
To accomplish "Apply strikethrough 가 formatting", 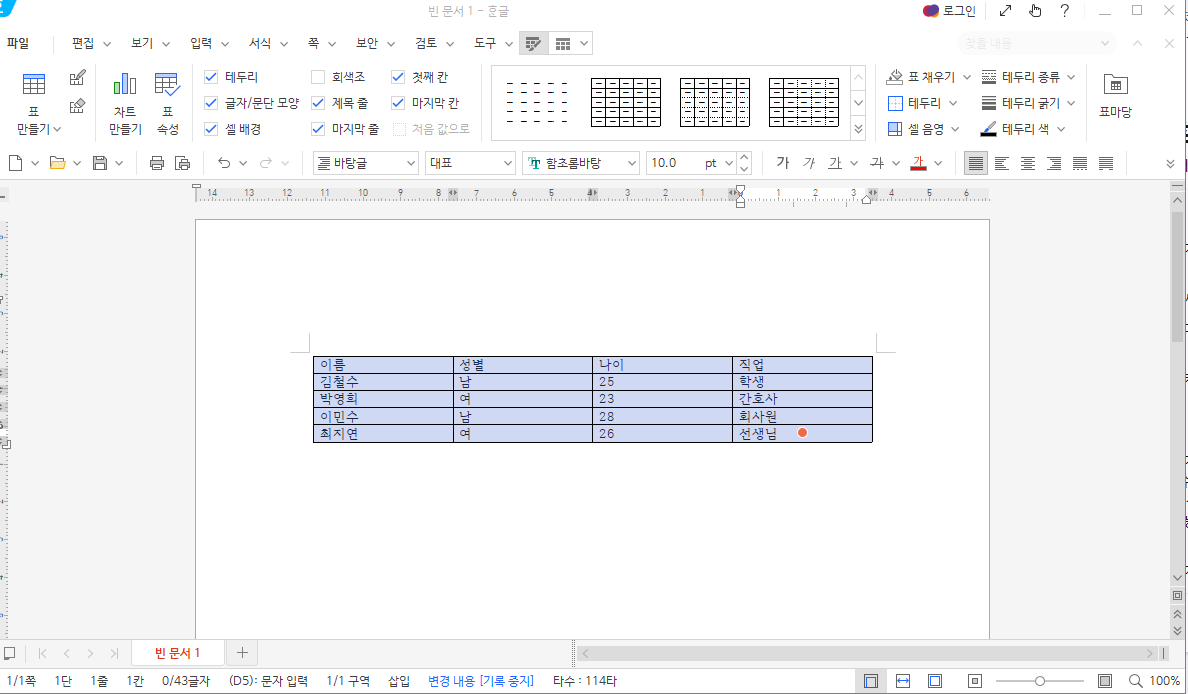I will [877, 163].
